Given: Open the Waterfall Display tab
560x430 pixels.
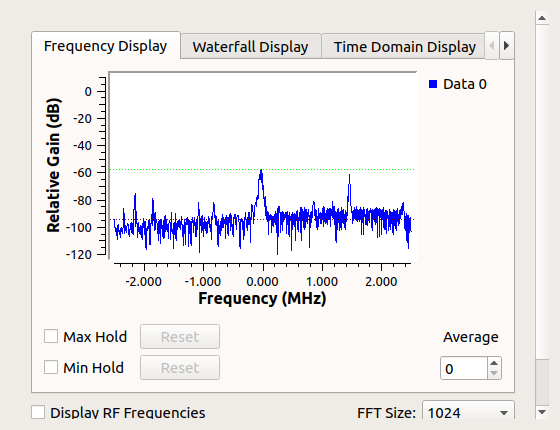Looking at the screenshot, I should click(x=250, y=46).
